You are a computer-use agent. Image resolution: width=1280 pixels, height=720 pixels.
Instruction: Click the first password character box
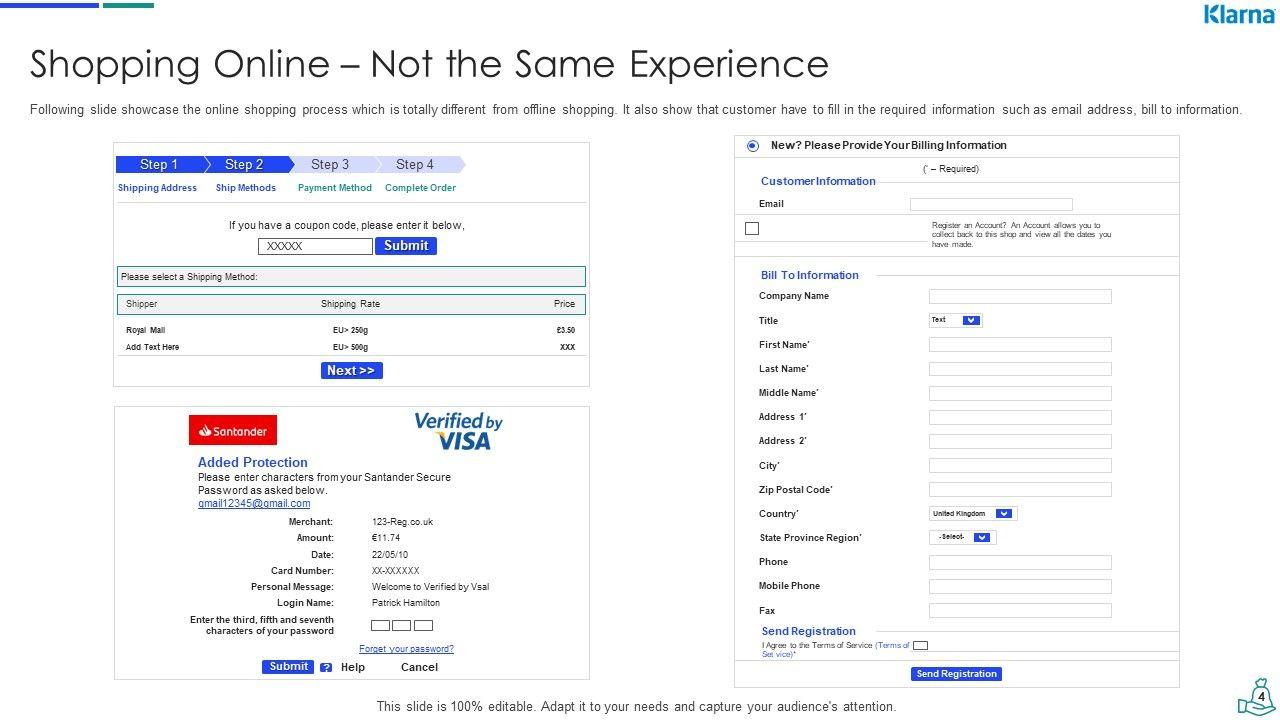click(381, 626)
